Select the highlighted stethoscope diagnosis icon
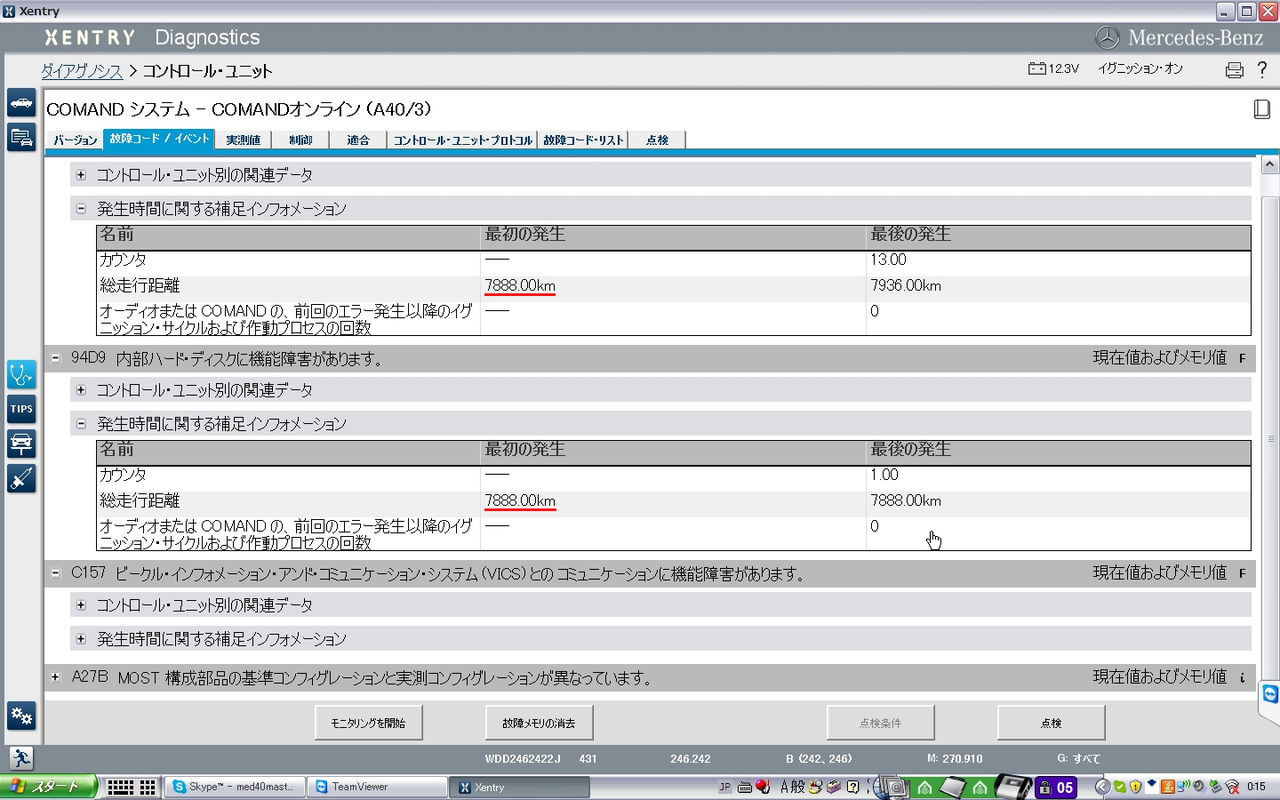1280x800 pixels. tap(21, 374)
